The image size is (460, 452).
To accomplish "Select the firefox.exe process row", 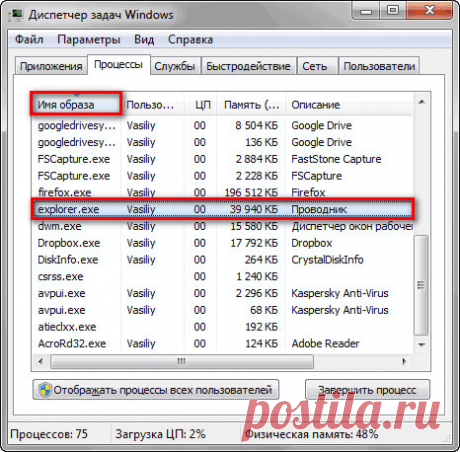I will [x=223, y=193].
